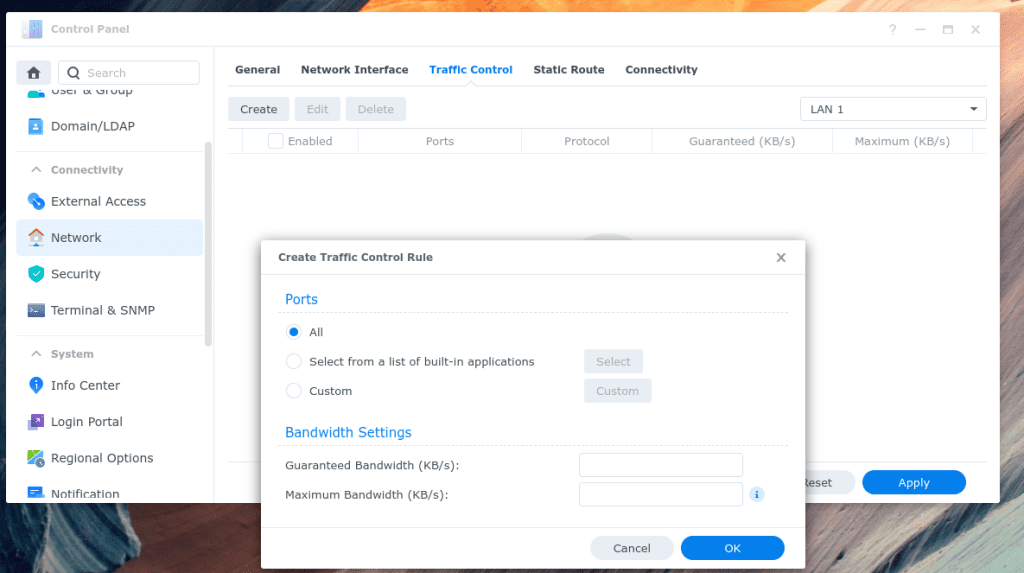Toggle the Enabled column header checkbox

(276, 141)
